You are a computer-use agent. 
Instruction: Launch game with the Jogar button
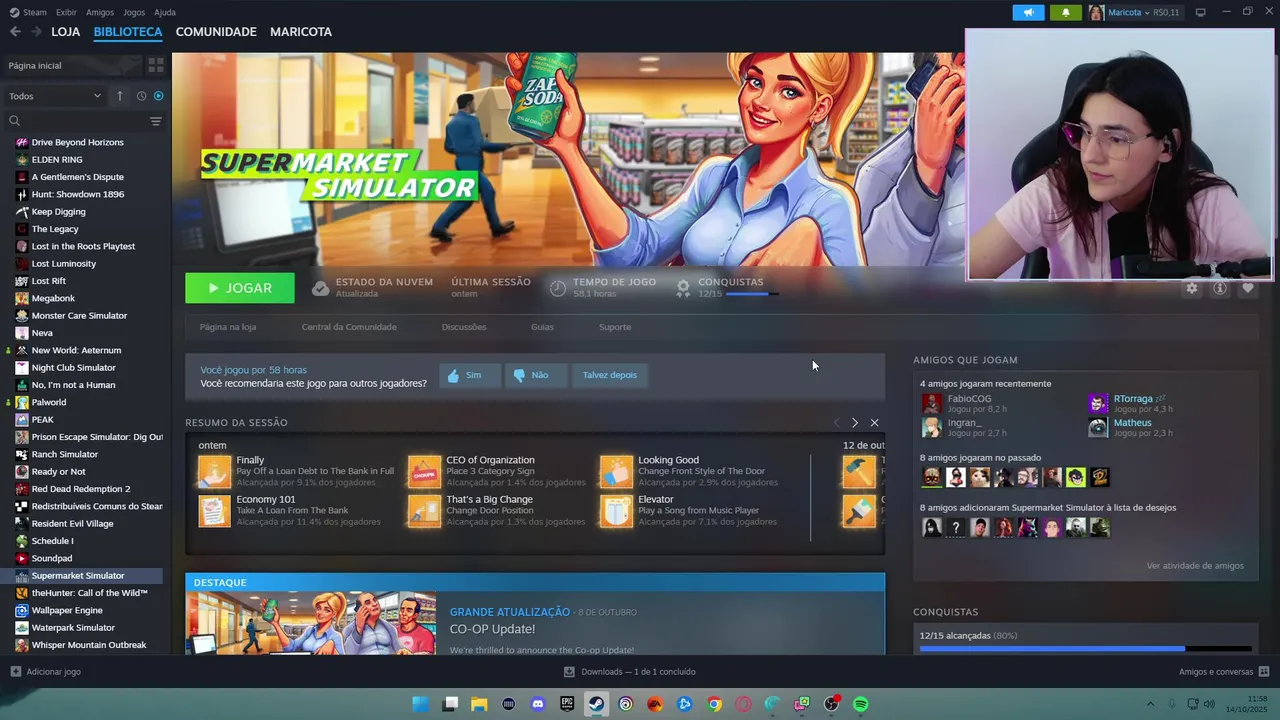240,288
